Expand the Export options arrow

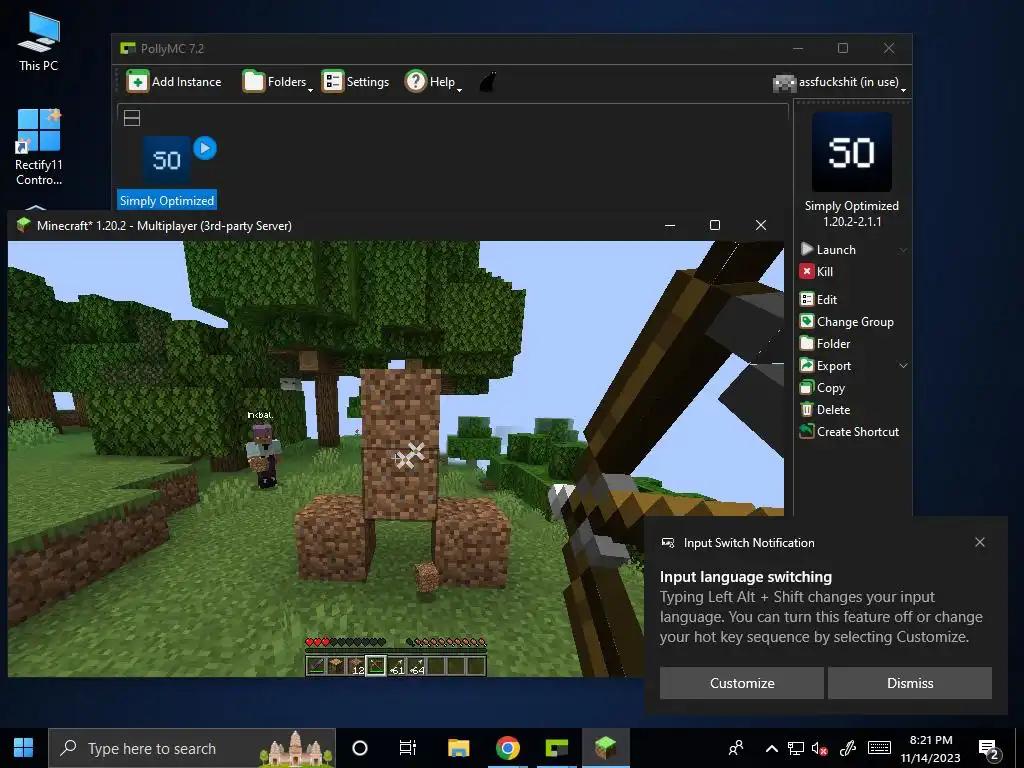903,366
